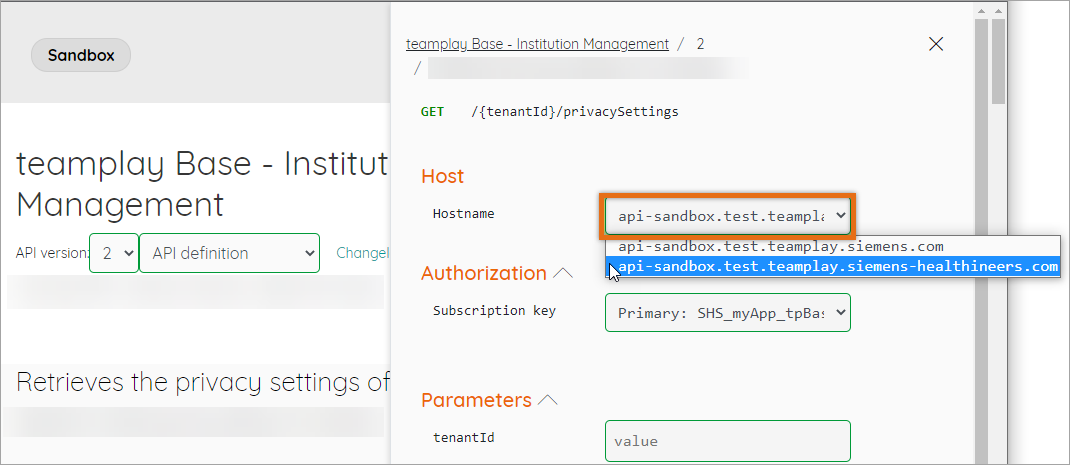
Task: Close the API operation panel
Action: (x=936, y=44)
